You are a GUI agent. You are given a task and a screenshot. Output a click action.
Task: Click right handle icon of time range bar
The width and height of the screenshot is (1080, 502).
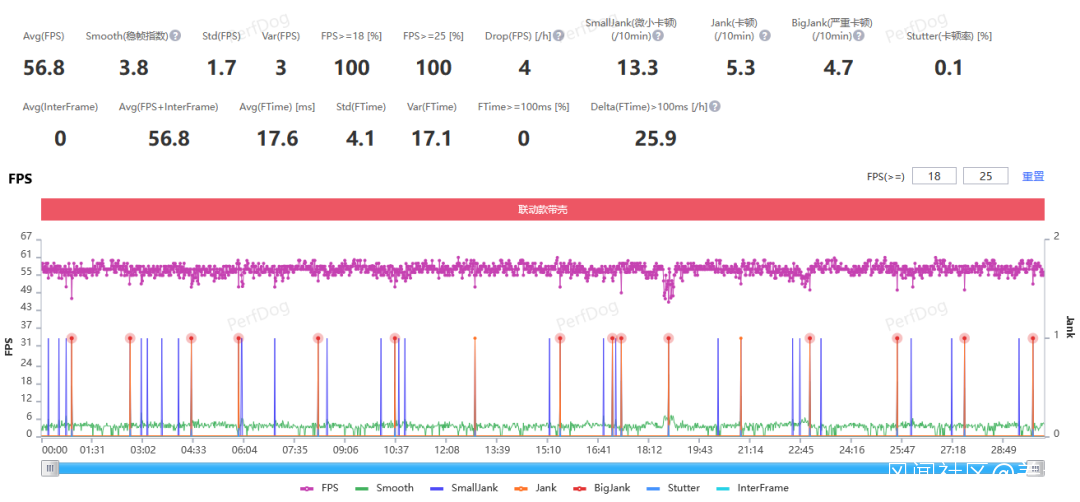(x=1038, y=468)
